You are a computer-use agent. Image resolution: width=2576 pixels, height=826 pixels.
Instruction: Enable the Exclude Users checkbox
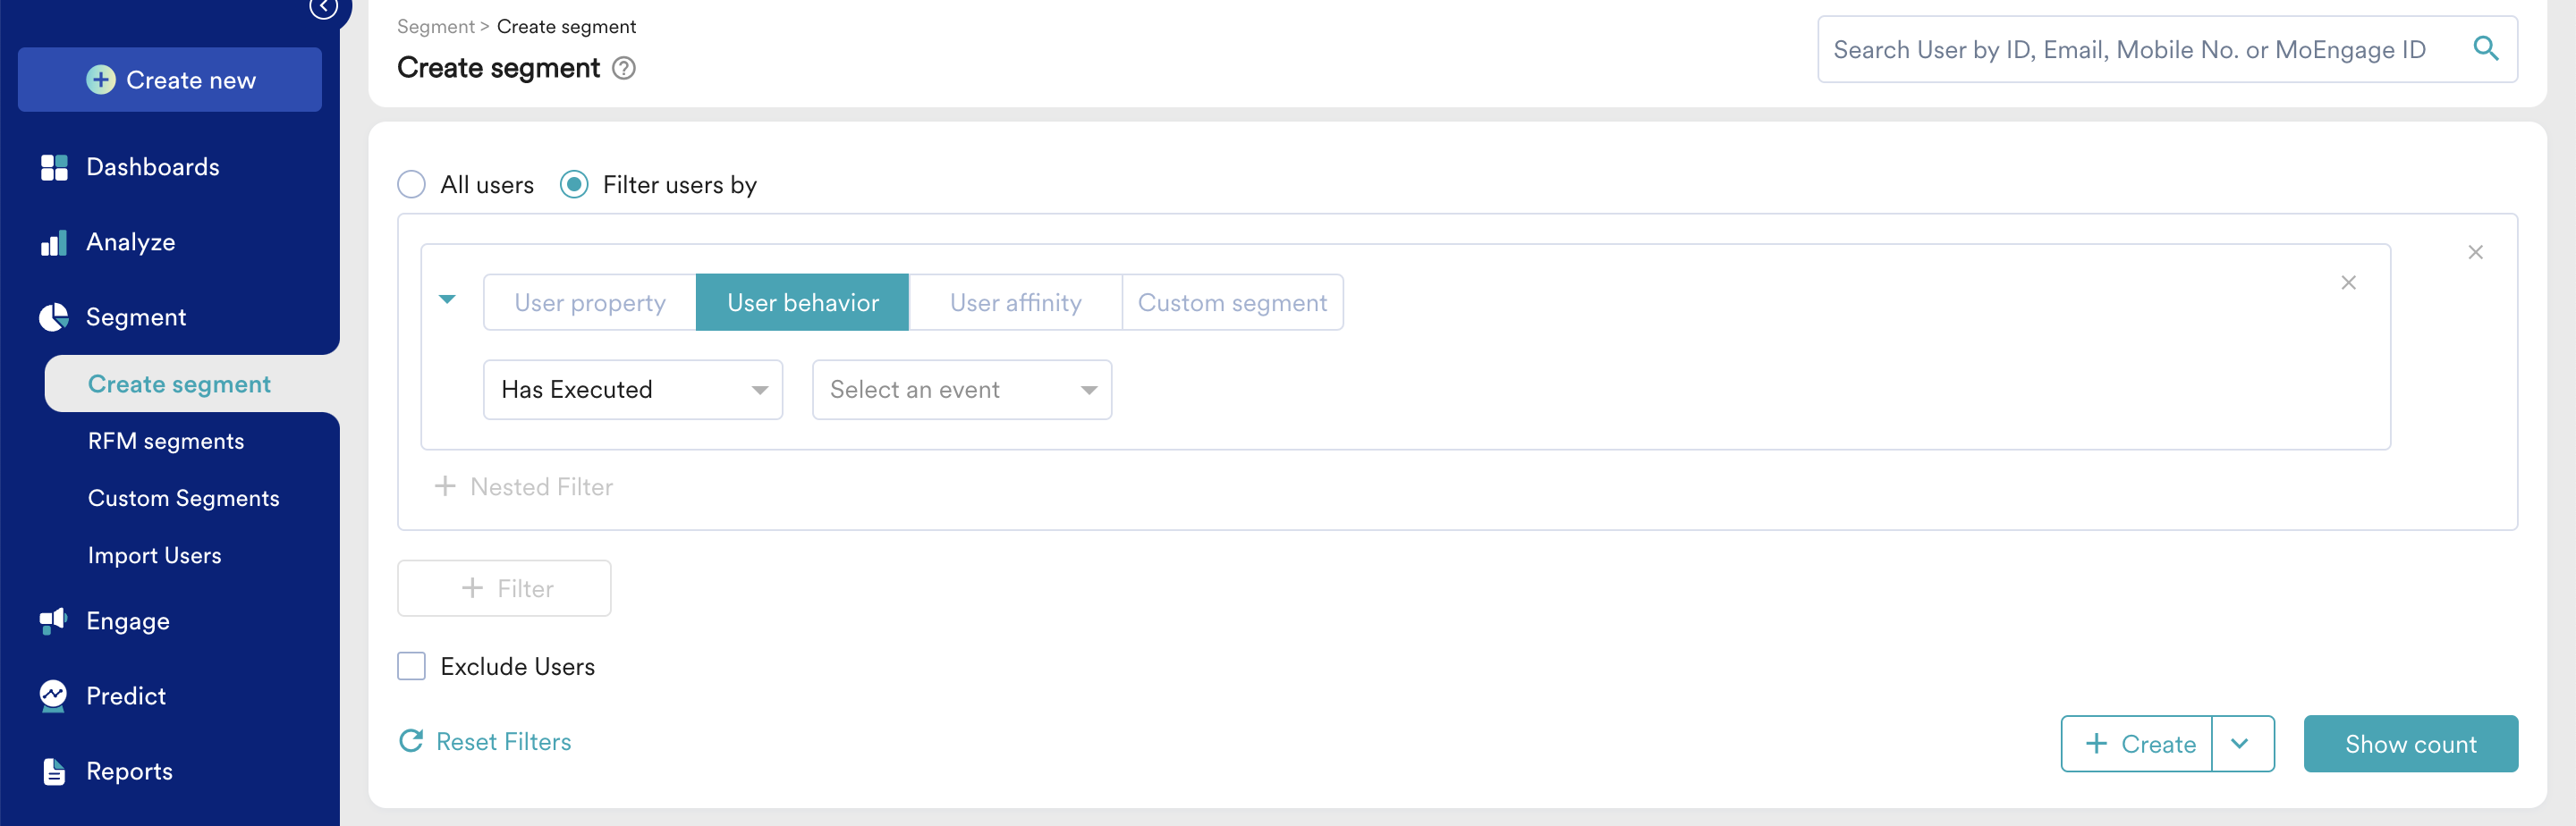click(411, 665)
